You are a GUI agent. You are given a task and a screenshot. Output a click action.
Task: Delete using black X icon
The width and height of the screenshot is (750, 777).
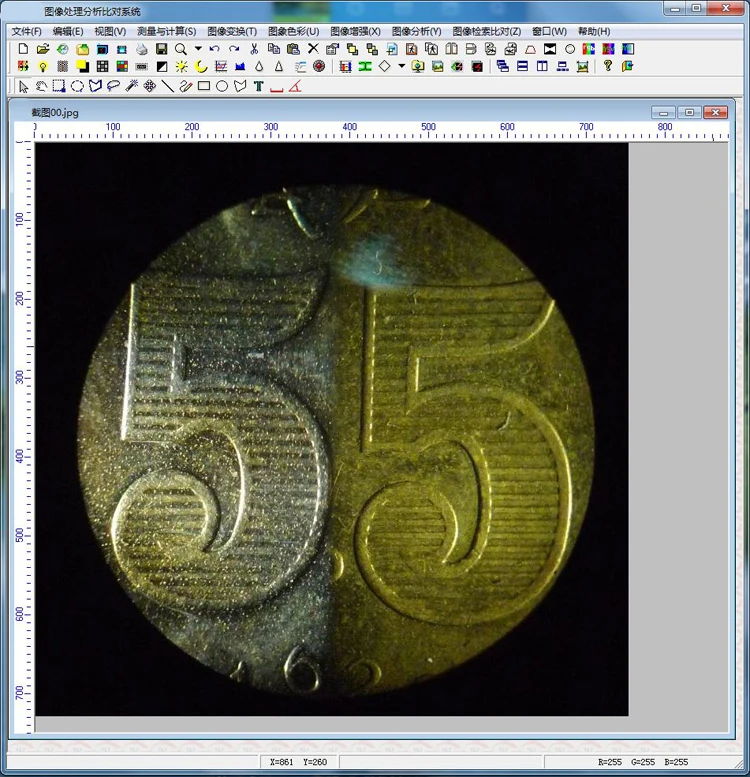click(313, 49)
